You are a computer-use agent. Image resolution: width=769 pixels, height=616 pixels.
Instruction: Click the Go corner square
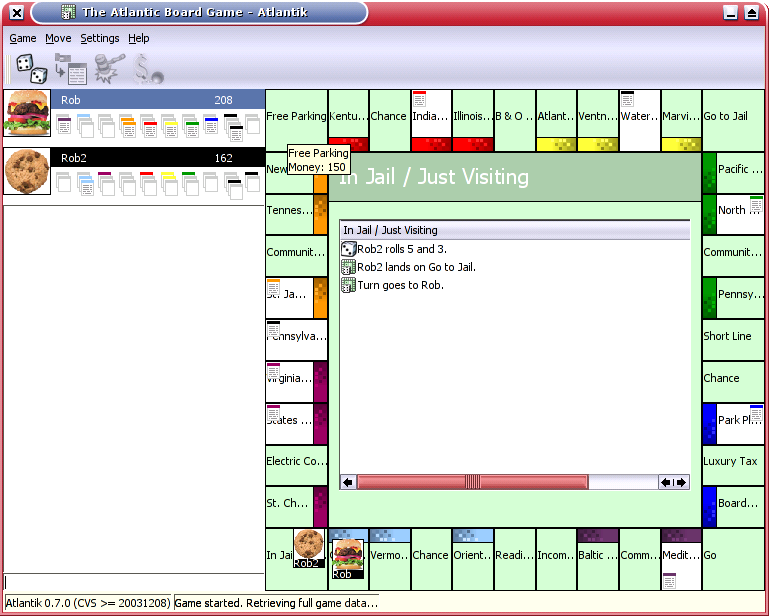733,559
